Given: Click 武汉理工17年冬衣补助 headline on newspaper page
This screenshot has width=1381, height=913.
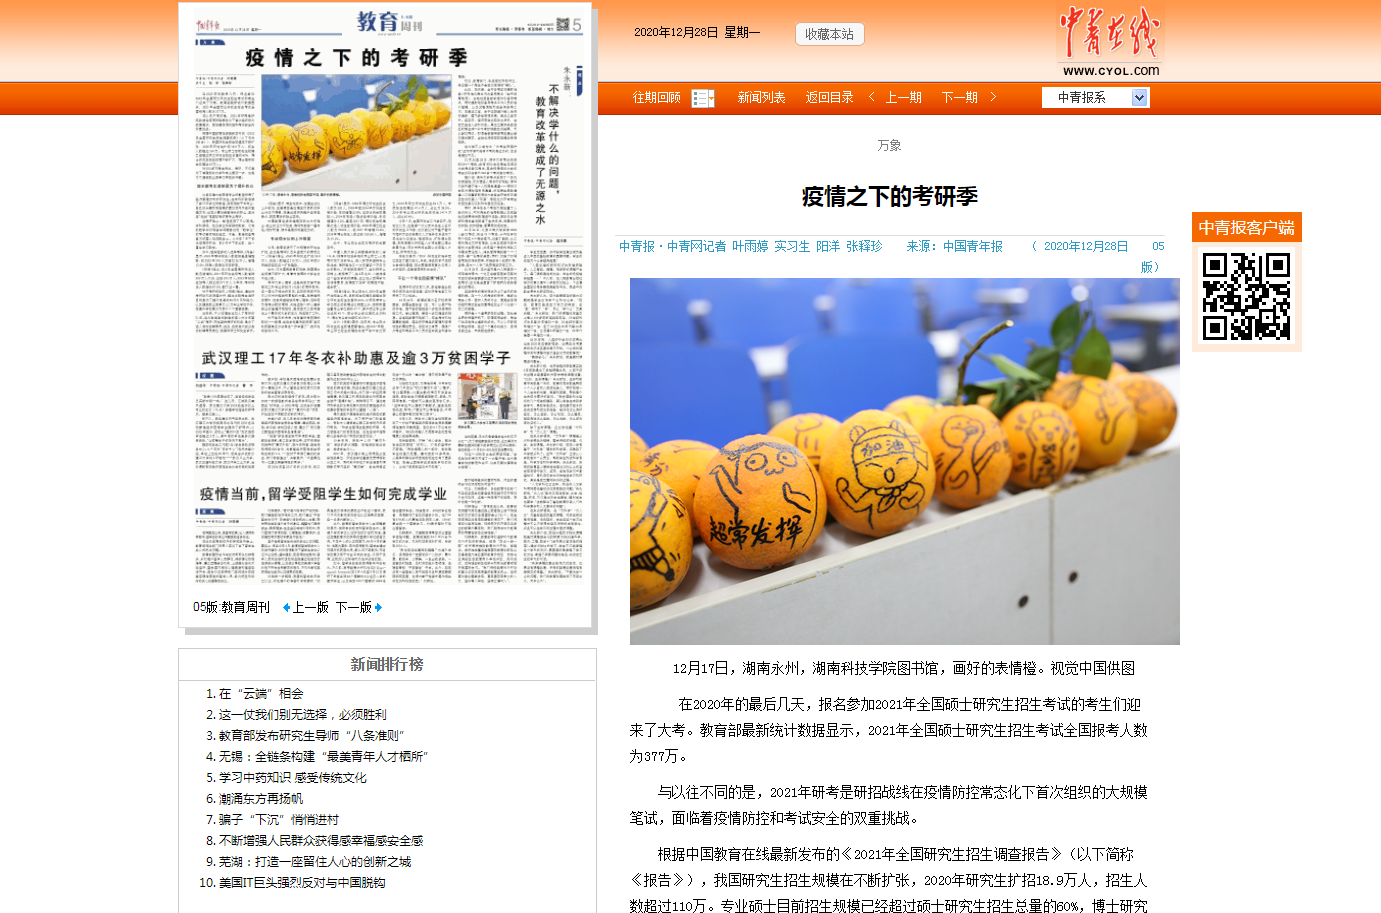Looking at the screenshot, I should (x=356, y=358).
